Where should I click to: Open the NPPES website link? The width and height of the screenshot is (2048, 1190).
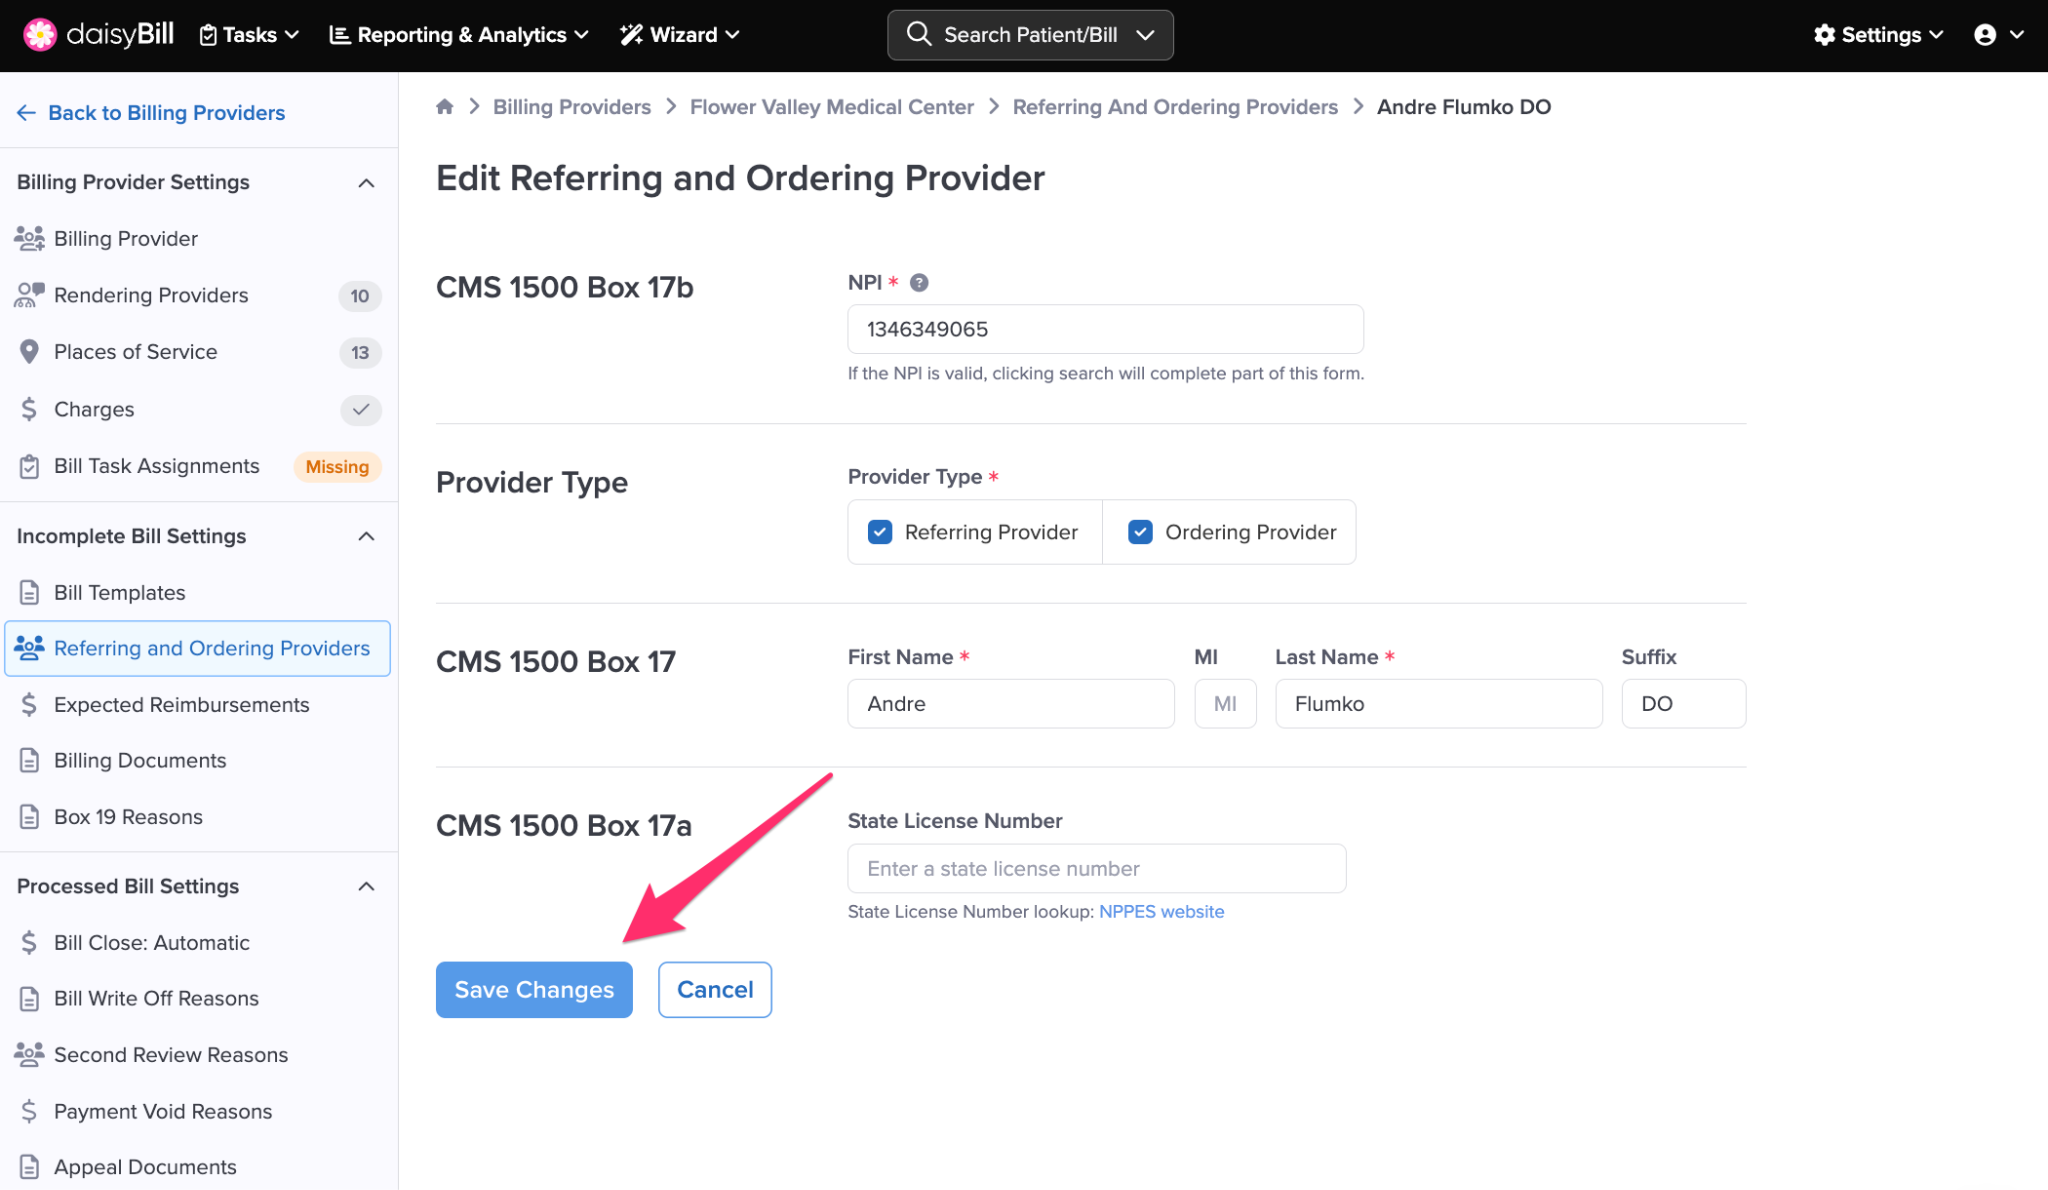1161,912
